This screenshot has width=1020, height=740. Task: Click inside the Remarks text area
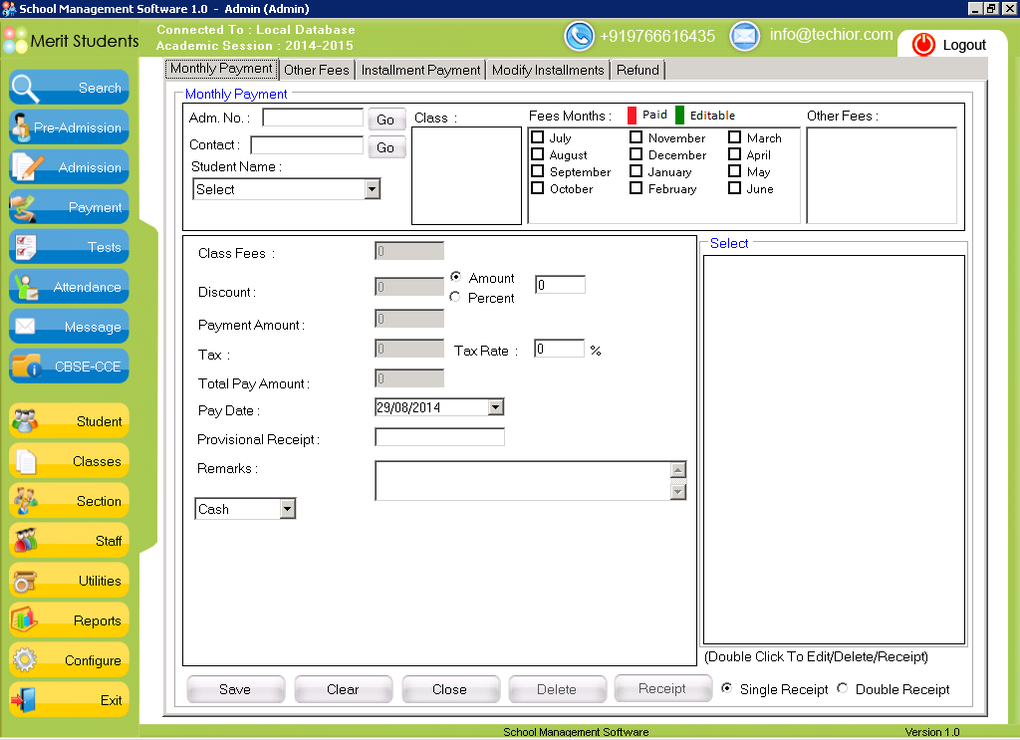pyautogui.click(x=522, y=481)
